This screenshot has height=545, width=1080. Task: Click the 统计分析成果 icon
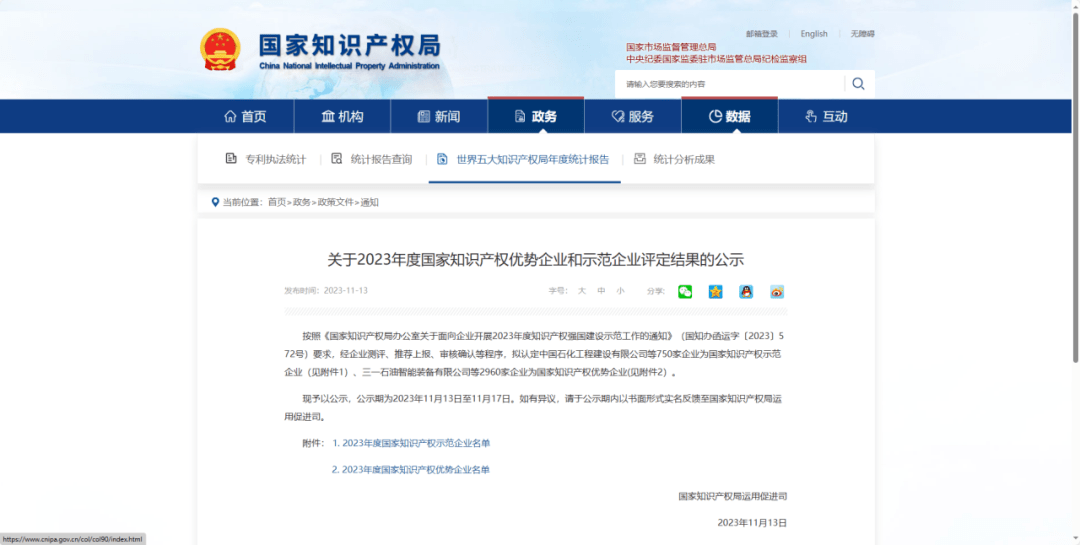pos(640,158)
